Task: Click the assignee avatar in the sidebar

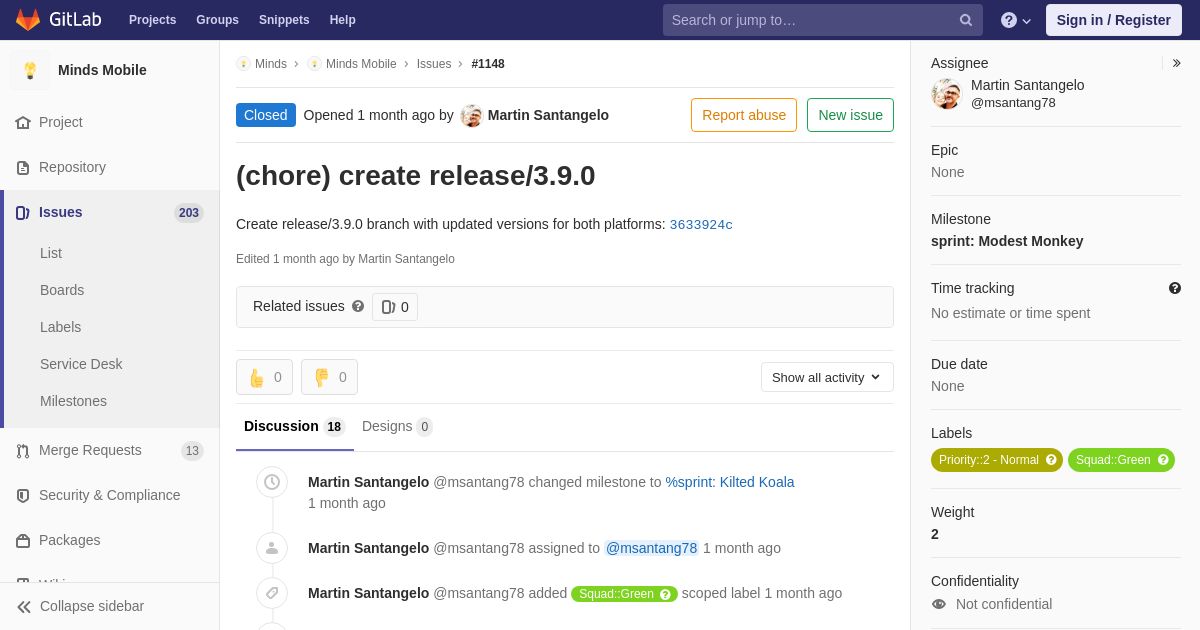Action: point(946,94)
